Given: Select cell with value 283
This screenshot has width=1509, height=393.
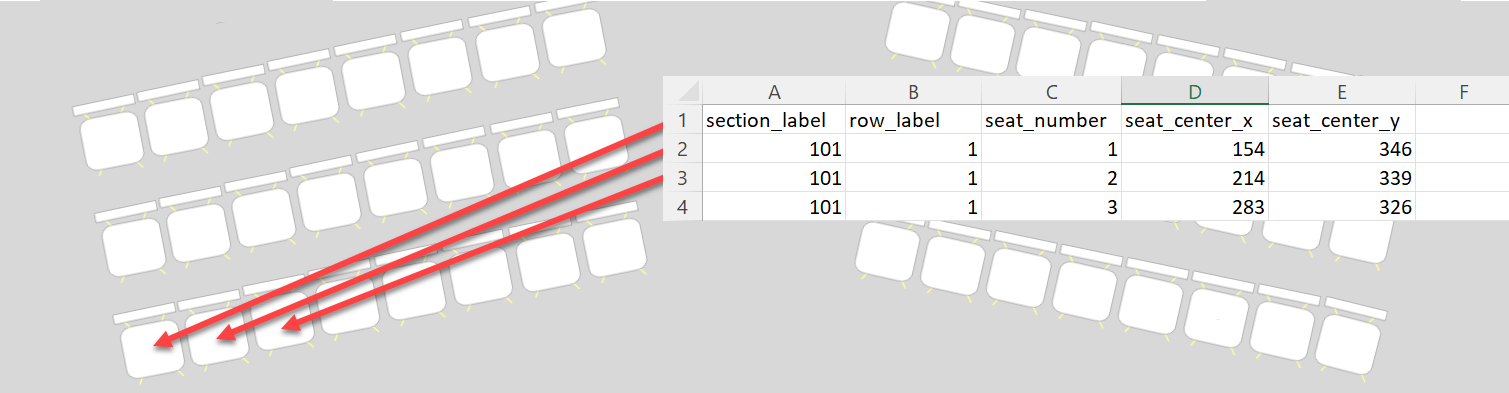Looking at the screenshot, I should 1195,207.
